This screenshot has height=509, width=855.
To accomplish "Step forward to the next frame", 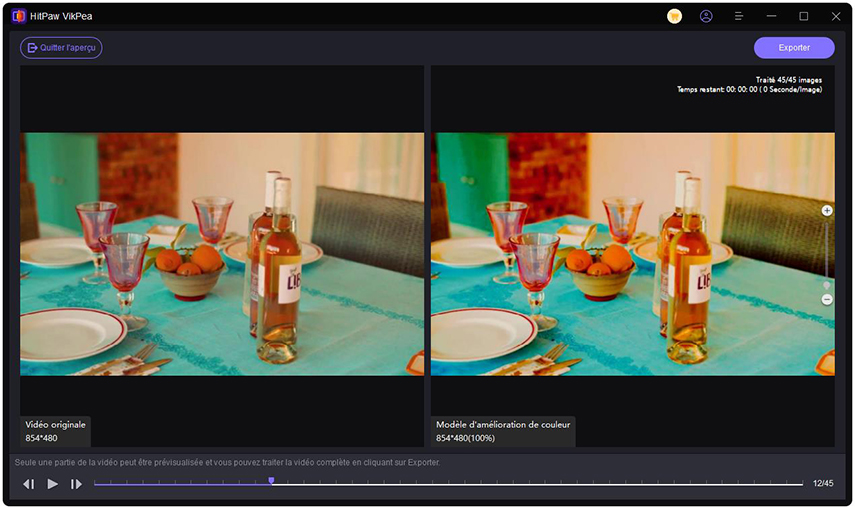I will click(x=76, y=484).
